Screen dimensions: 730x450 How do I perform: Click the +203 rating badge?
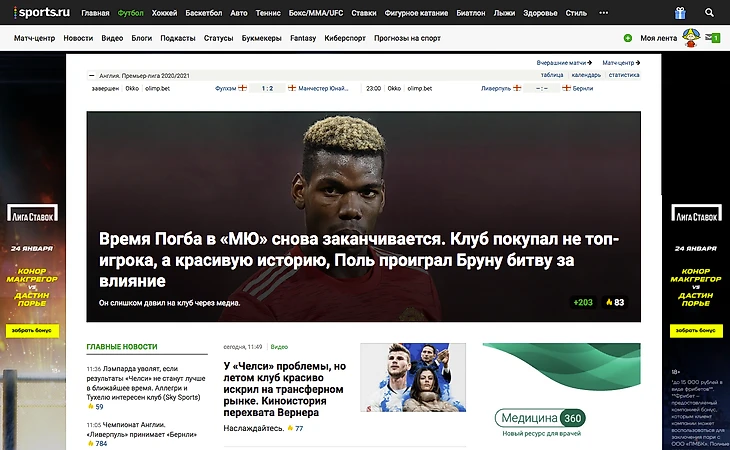(x=583, y=302)
